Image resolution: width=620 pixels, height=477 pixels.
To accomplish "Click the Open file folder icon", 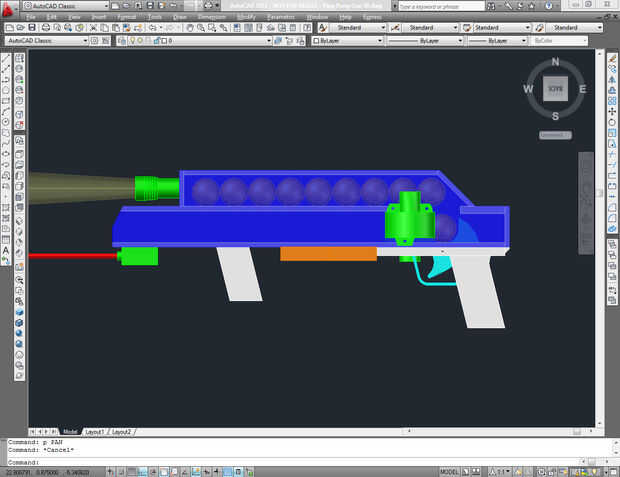I will [21, 27].
